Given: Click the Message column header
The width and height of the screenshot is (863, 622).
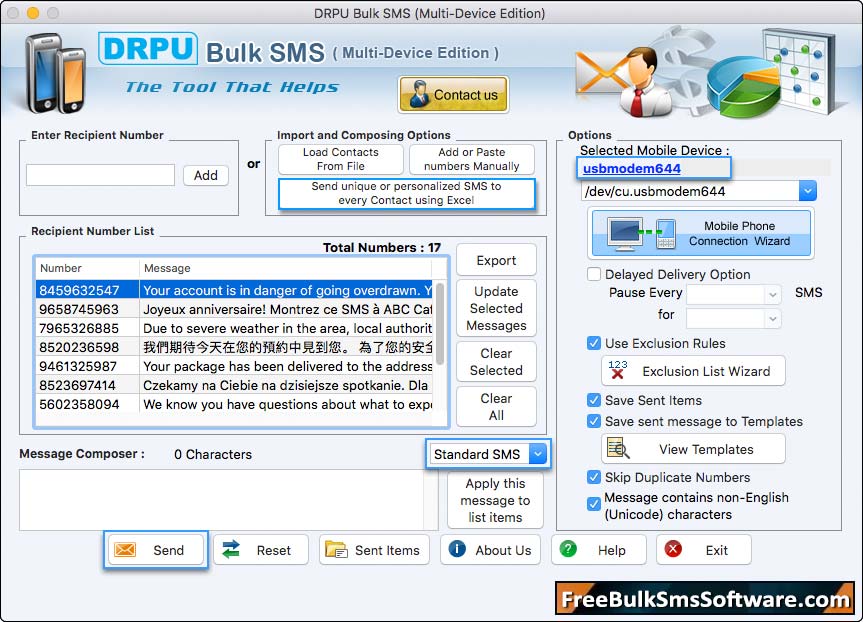Looking at the screenshot, I should (x=285, y=268).
